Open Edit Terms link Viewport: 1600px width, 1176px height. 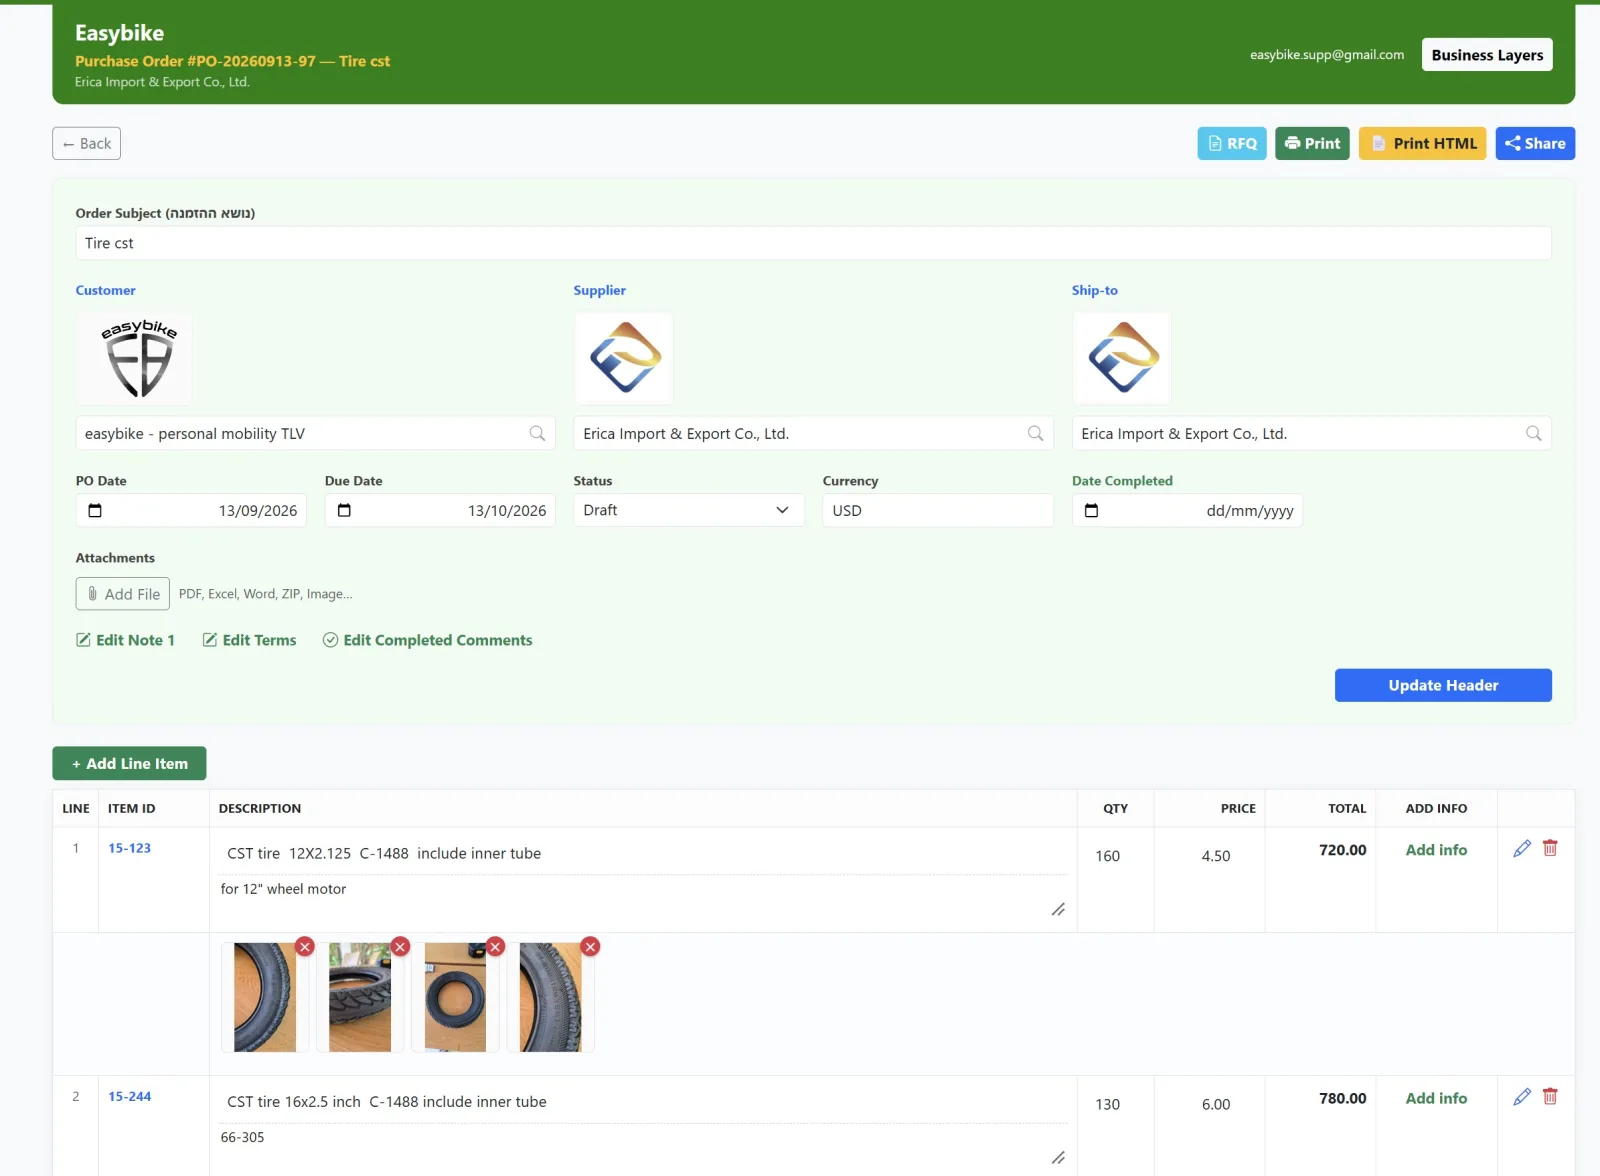click(x=249, y=640)
